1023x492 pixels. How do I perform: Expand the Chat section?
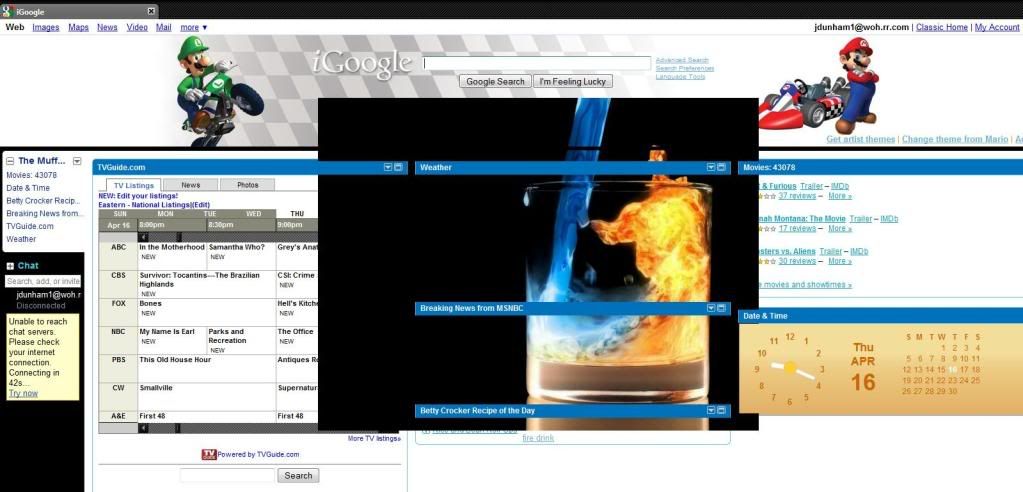pyautogui.click(x=10, y=266)
